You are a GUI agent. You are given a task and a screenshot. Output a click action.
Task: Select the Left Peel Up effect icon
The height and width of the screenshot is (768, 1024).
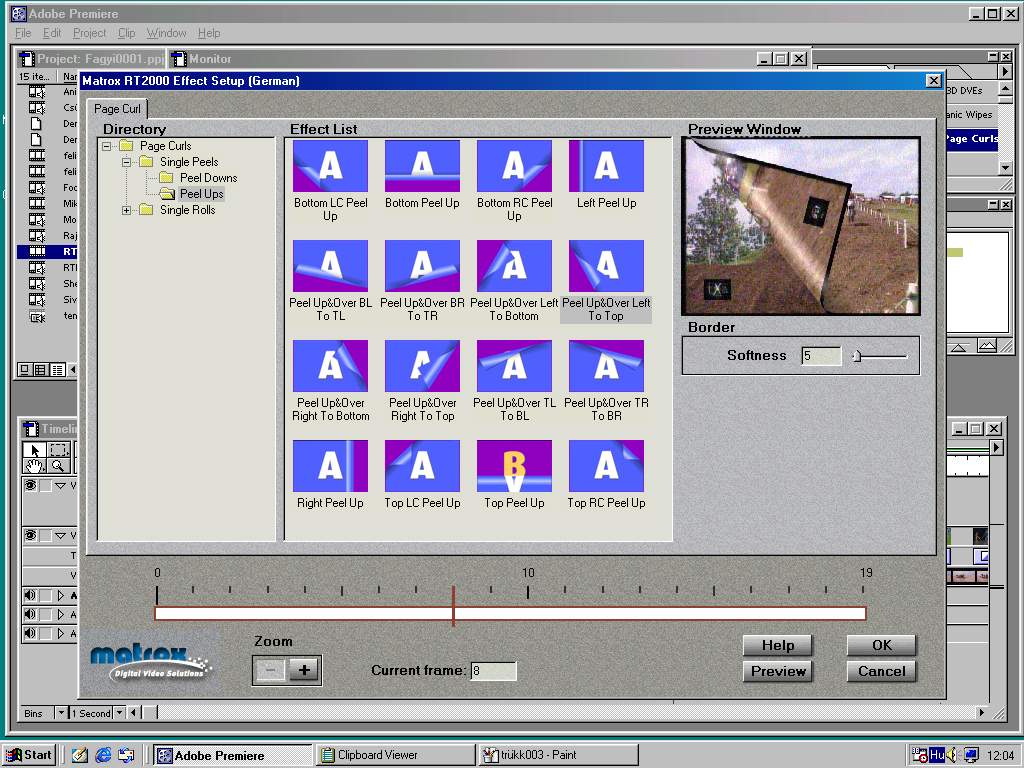(606, 166)
